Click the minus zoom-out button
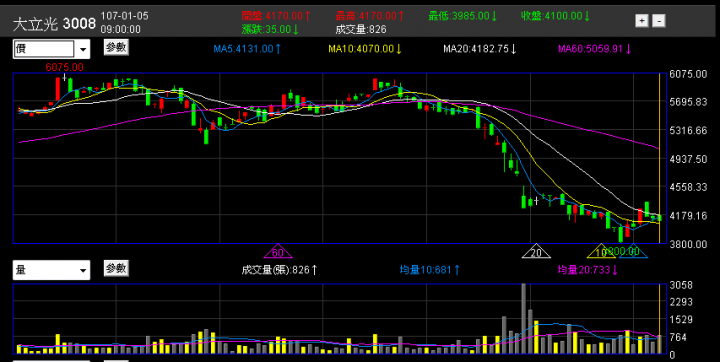Screen dimensions: 720x362 tap(659, 21)
